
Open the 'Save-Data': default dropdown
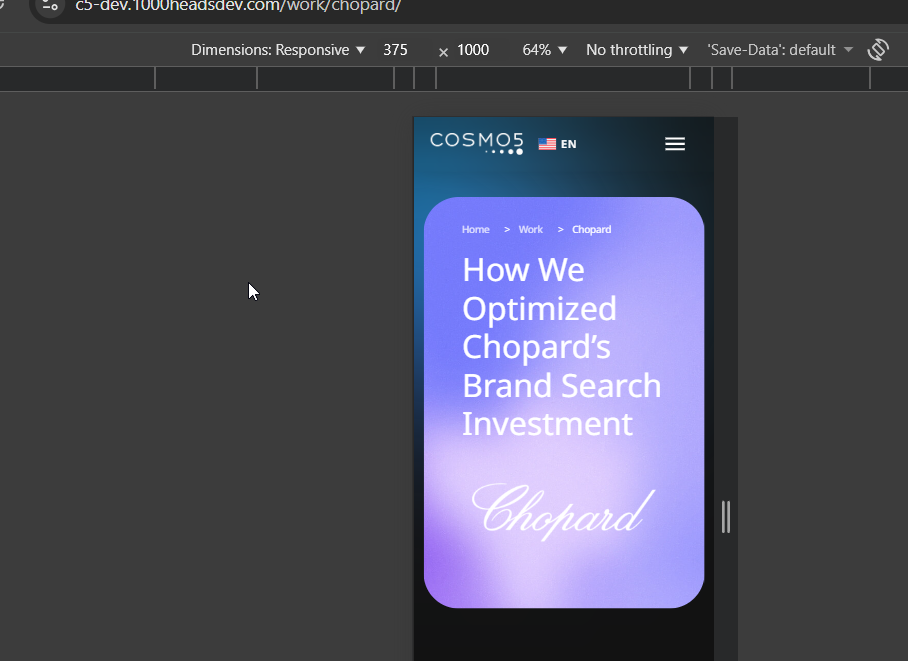779,50
